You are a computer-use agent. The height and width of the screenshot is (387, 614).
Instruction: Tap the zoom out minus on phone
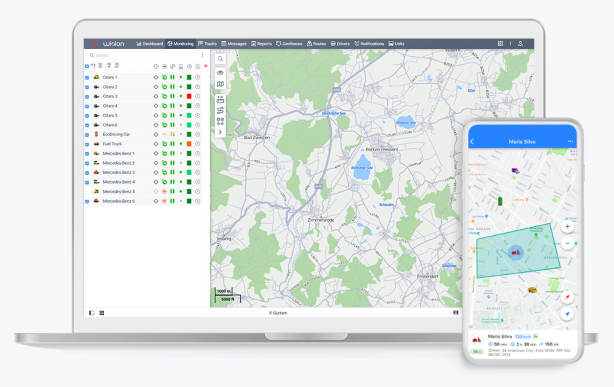(567, 243)
